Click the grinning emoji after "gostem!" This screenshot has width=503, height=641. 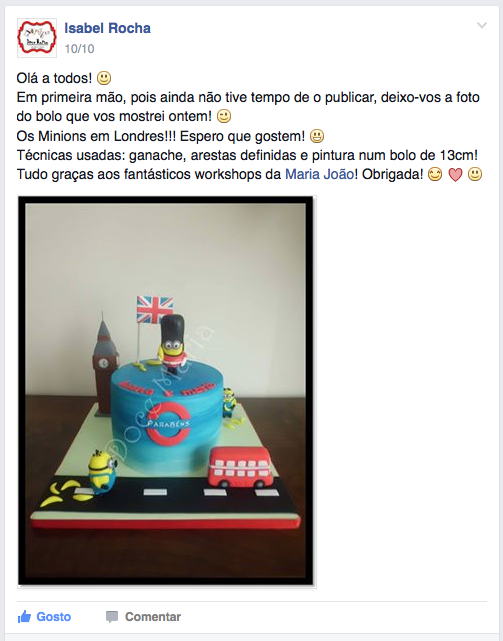tap(317, 136)
